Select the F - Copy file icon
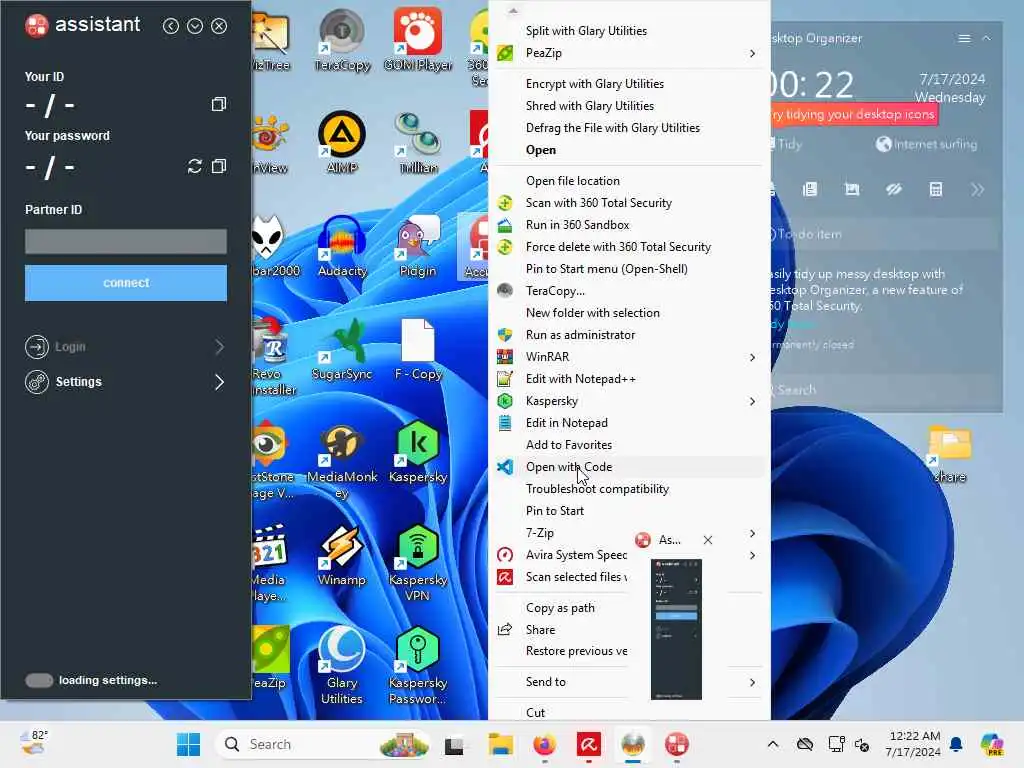This screenshot has height=768, width=1024. [418, 349]
